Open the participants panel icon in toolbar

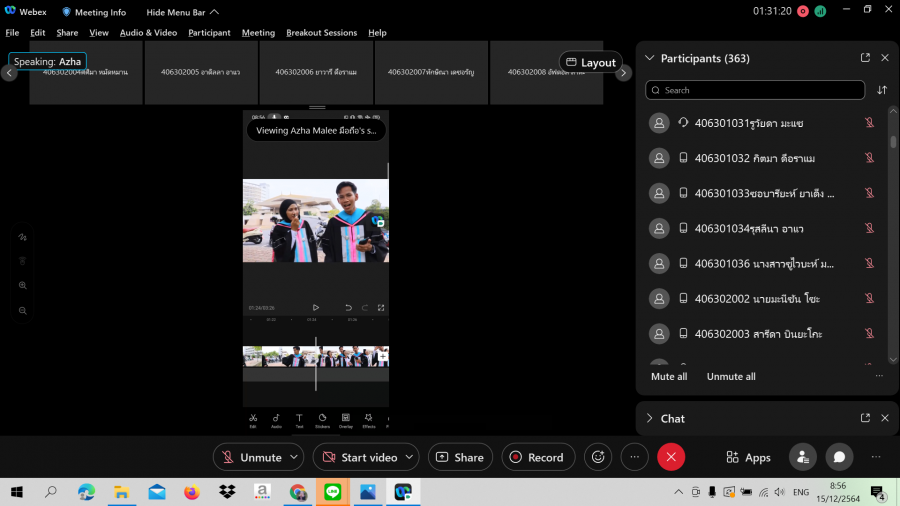(x=802, y=457)
